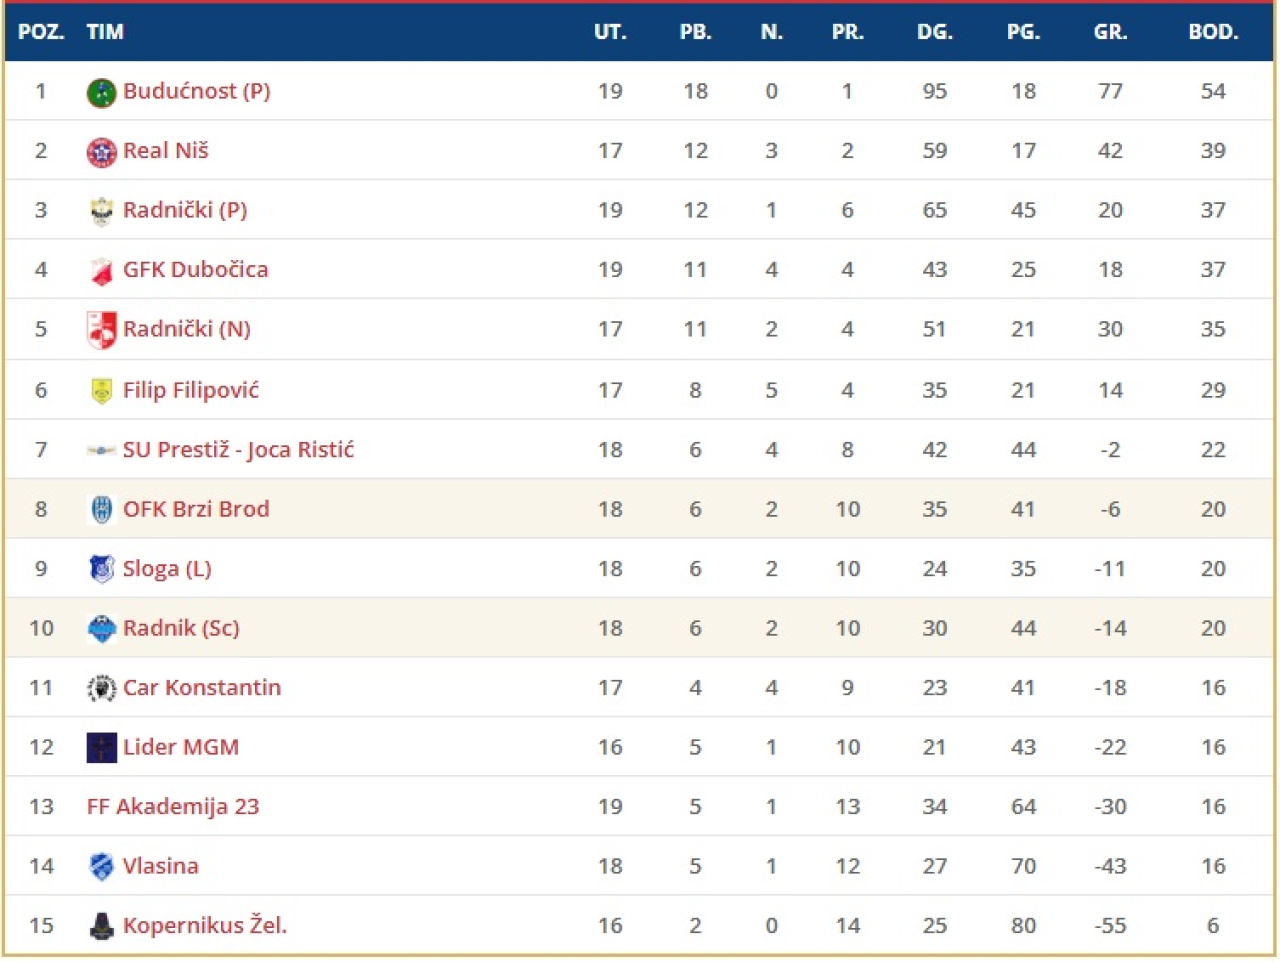
Task: Click the GFK Dubočica club crest icon
Action: (x=101, y=271)
